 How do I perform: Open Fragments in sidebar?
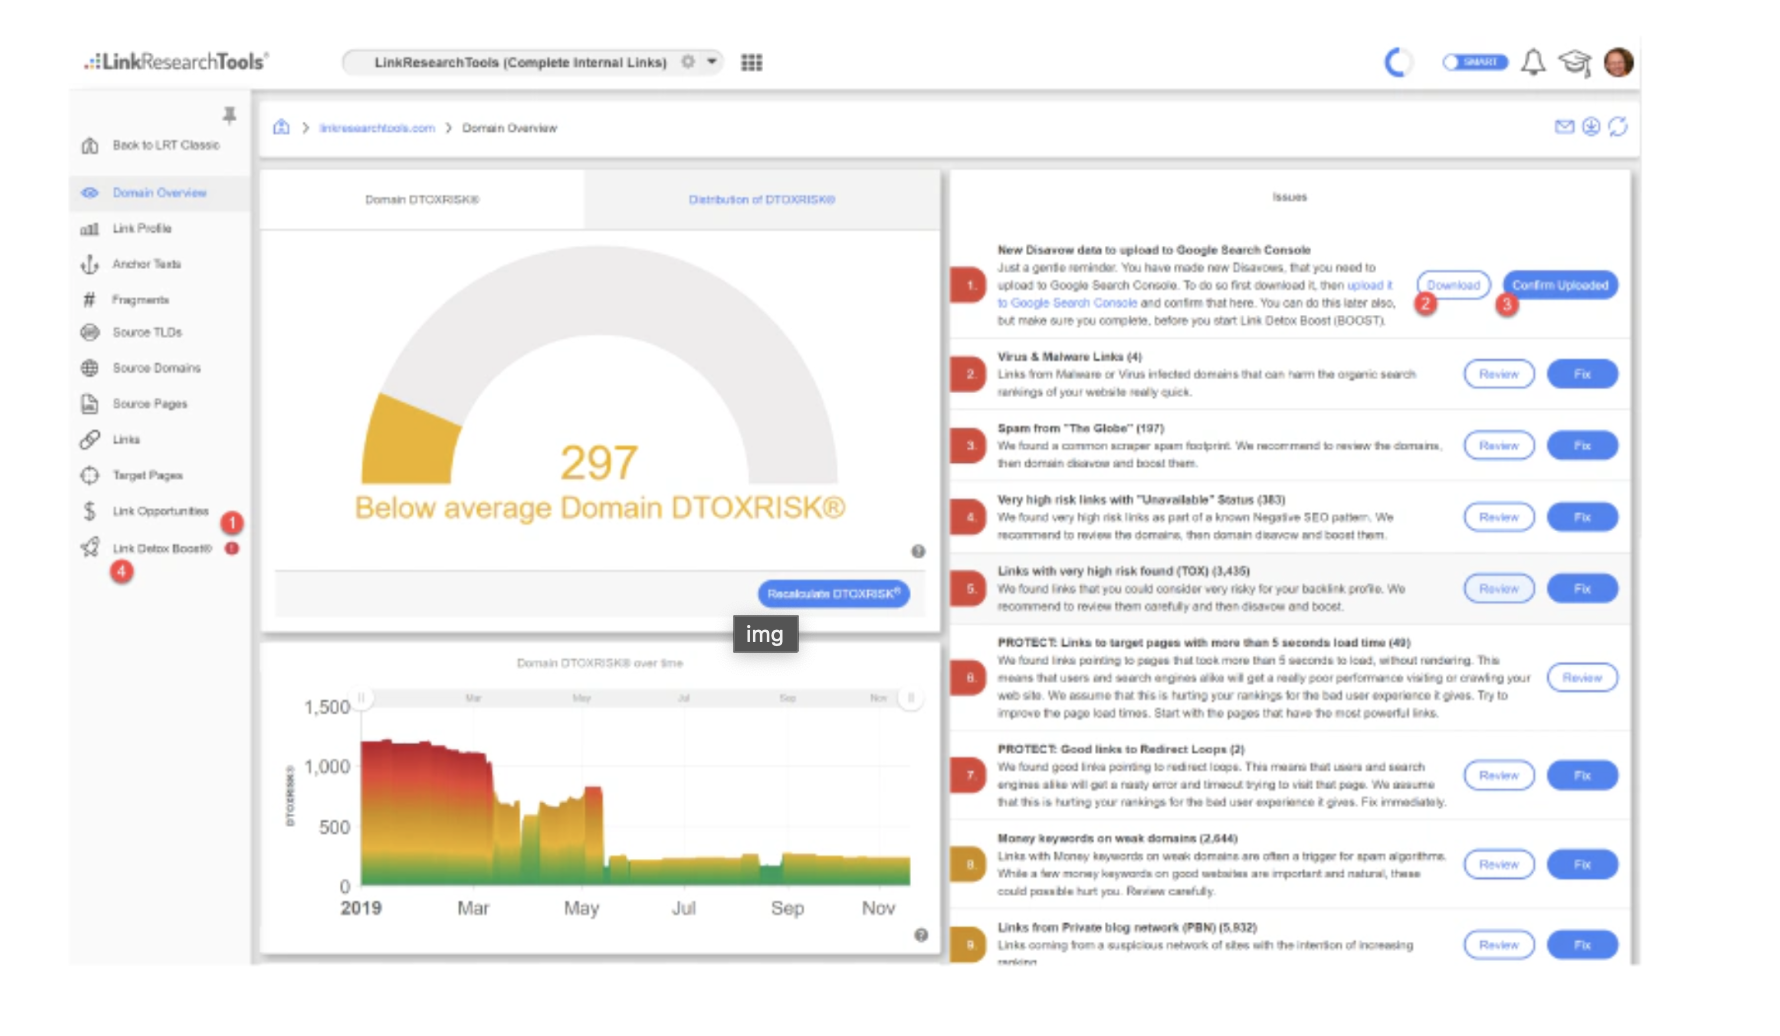point(140,300)
